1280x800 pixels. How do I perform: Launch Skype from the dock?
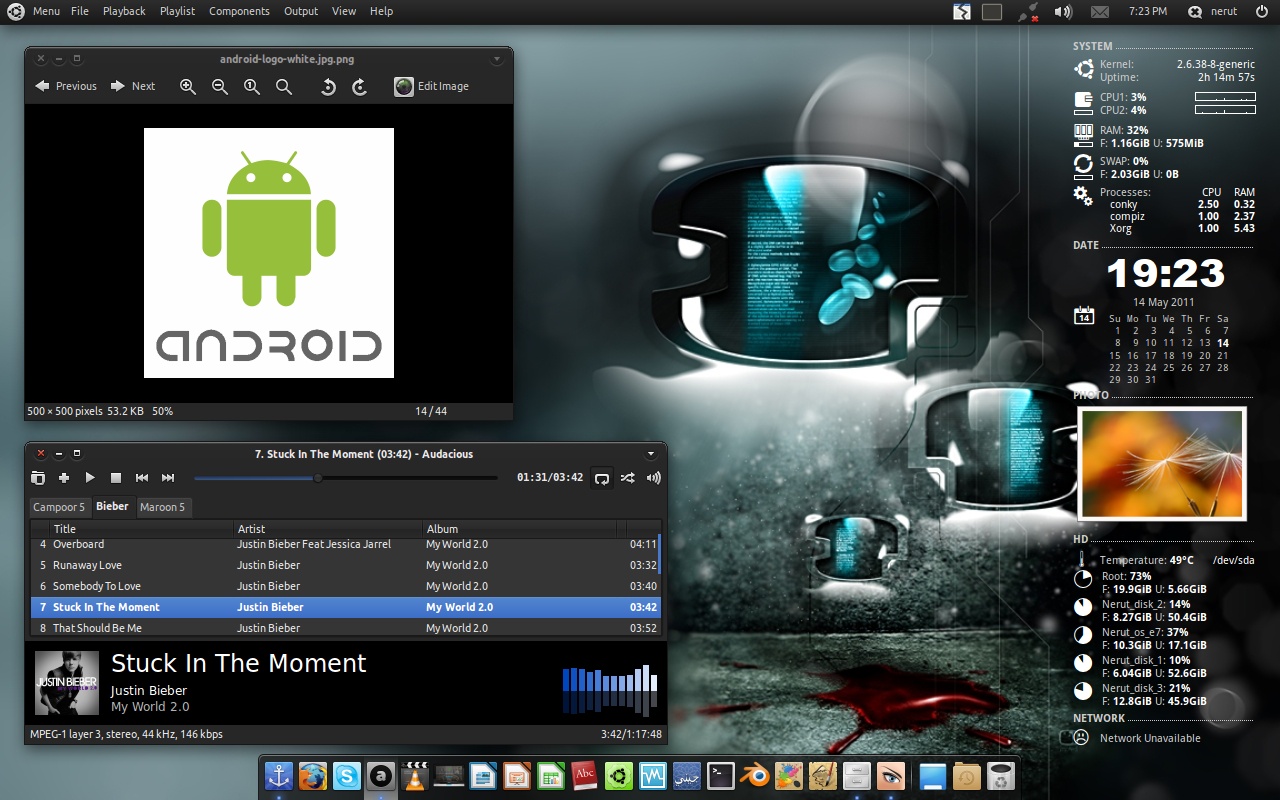(347, 775)
